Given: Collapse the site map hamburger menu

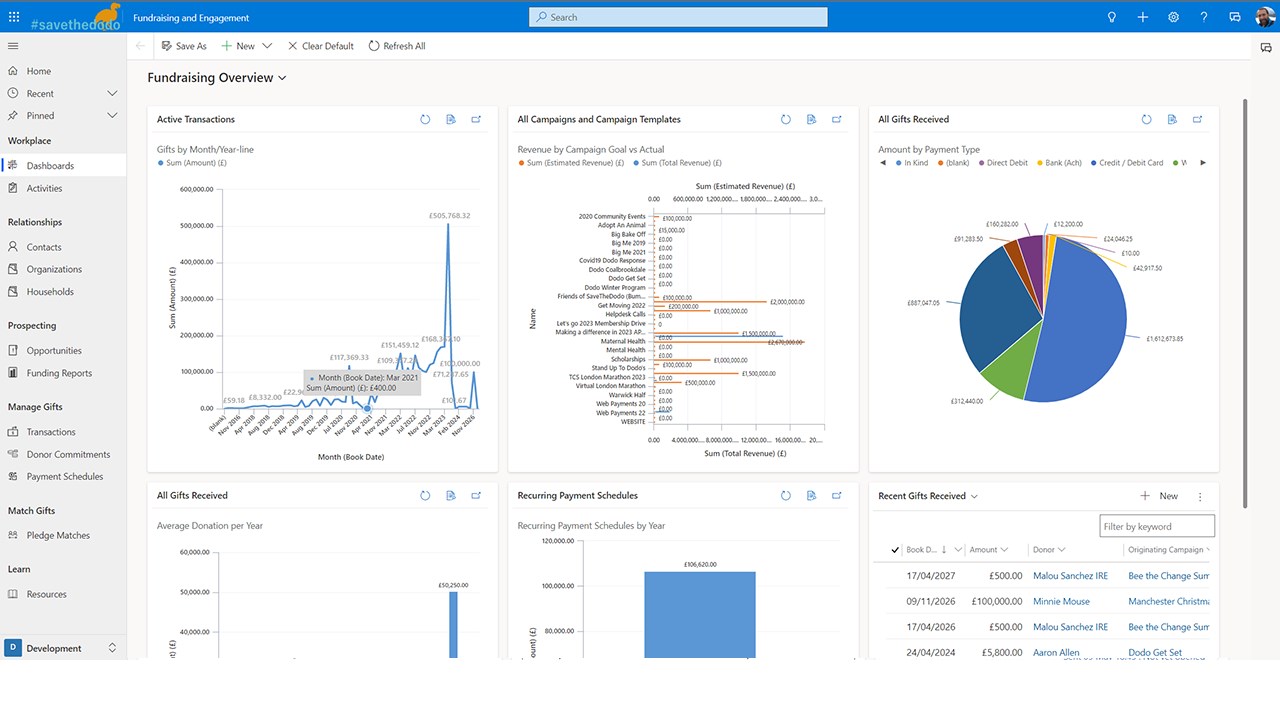Looking at the screenshot, I should click(x=13, y=46).
